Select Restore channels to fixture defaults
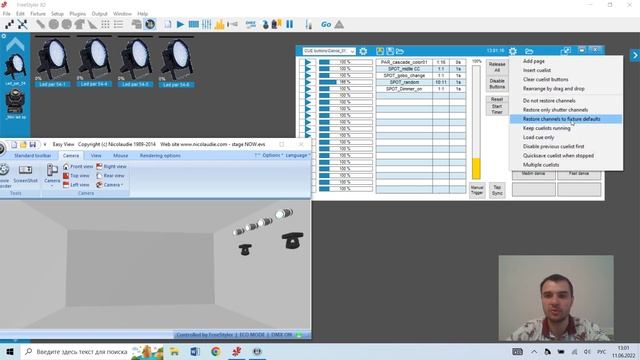 click(x=562, y=119)
